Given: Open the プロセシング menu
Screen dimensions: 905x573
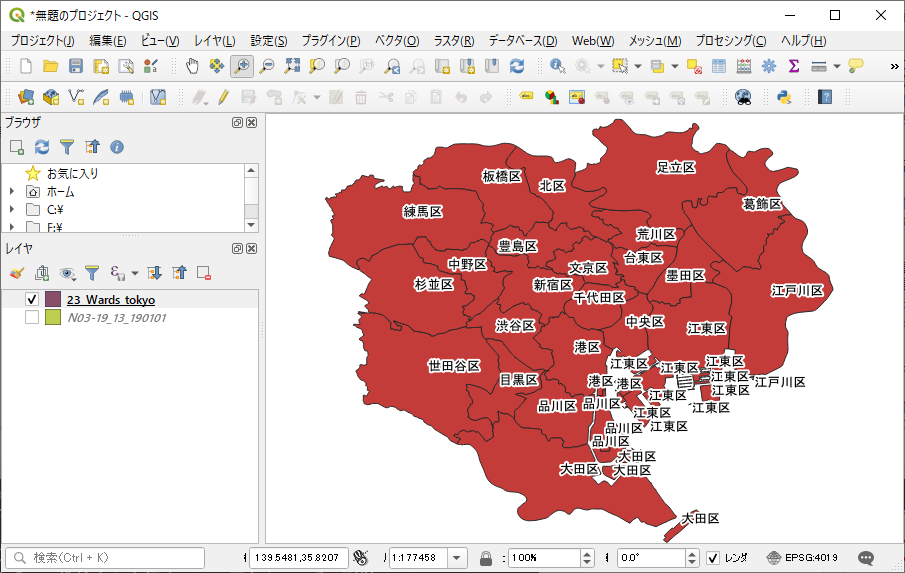Looking at the screenshot, I should (x=730, y=41).
